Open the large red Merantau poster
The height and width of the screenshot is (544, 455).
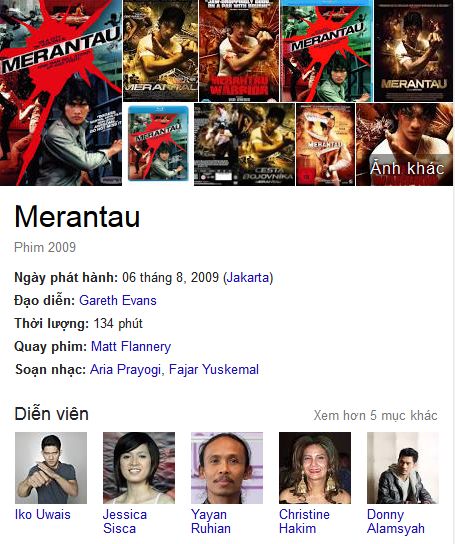tap(61, 93)
